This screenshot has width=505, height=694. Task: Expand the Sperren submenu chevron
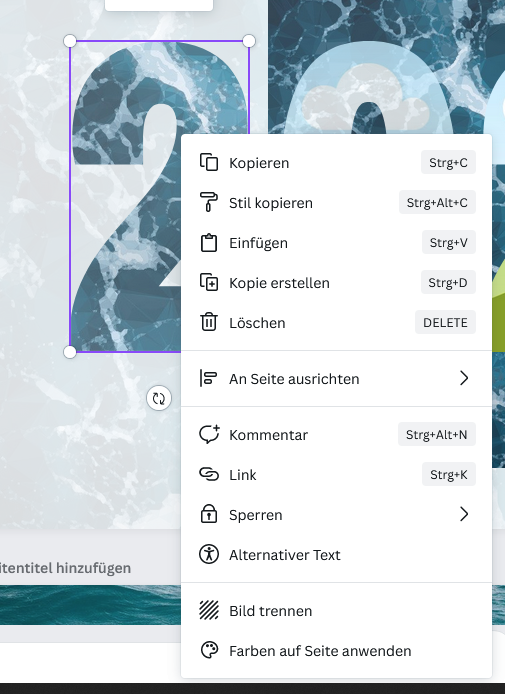pyautogui.click(x=463, y=514)
